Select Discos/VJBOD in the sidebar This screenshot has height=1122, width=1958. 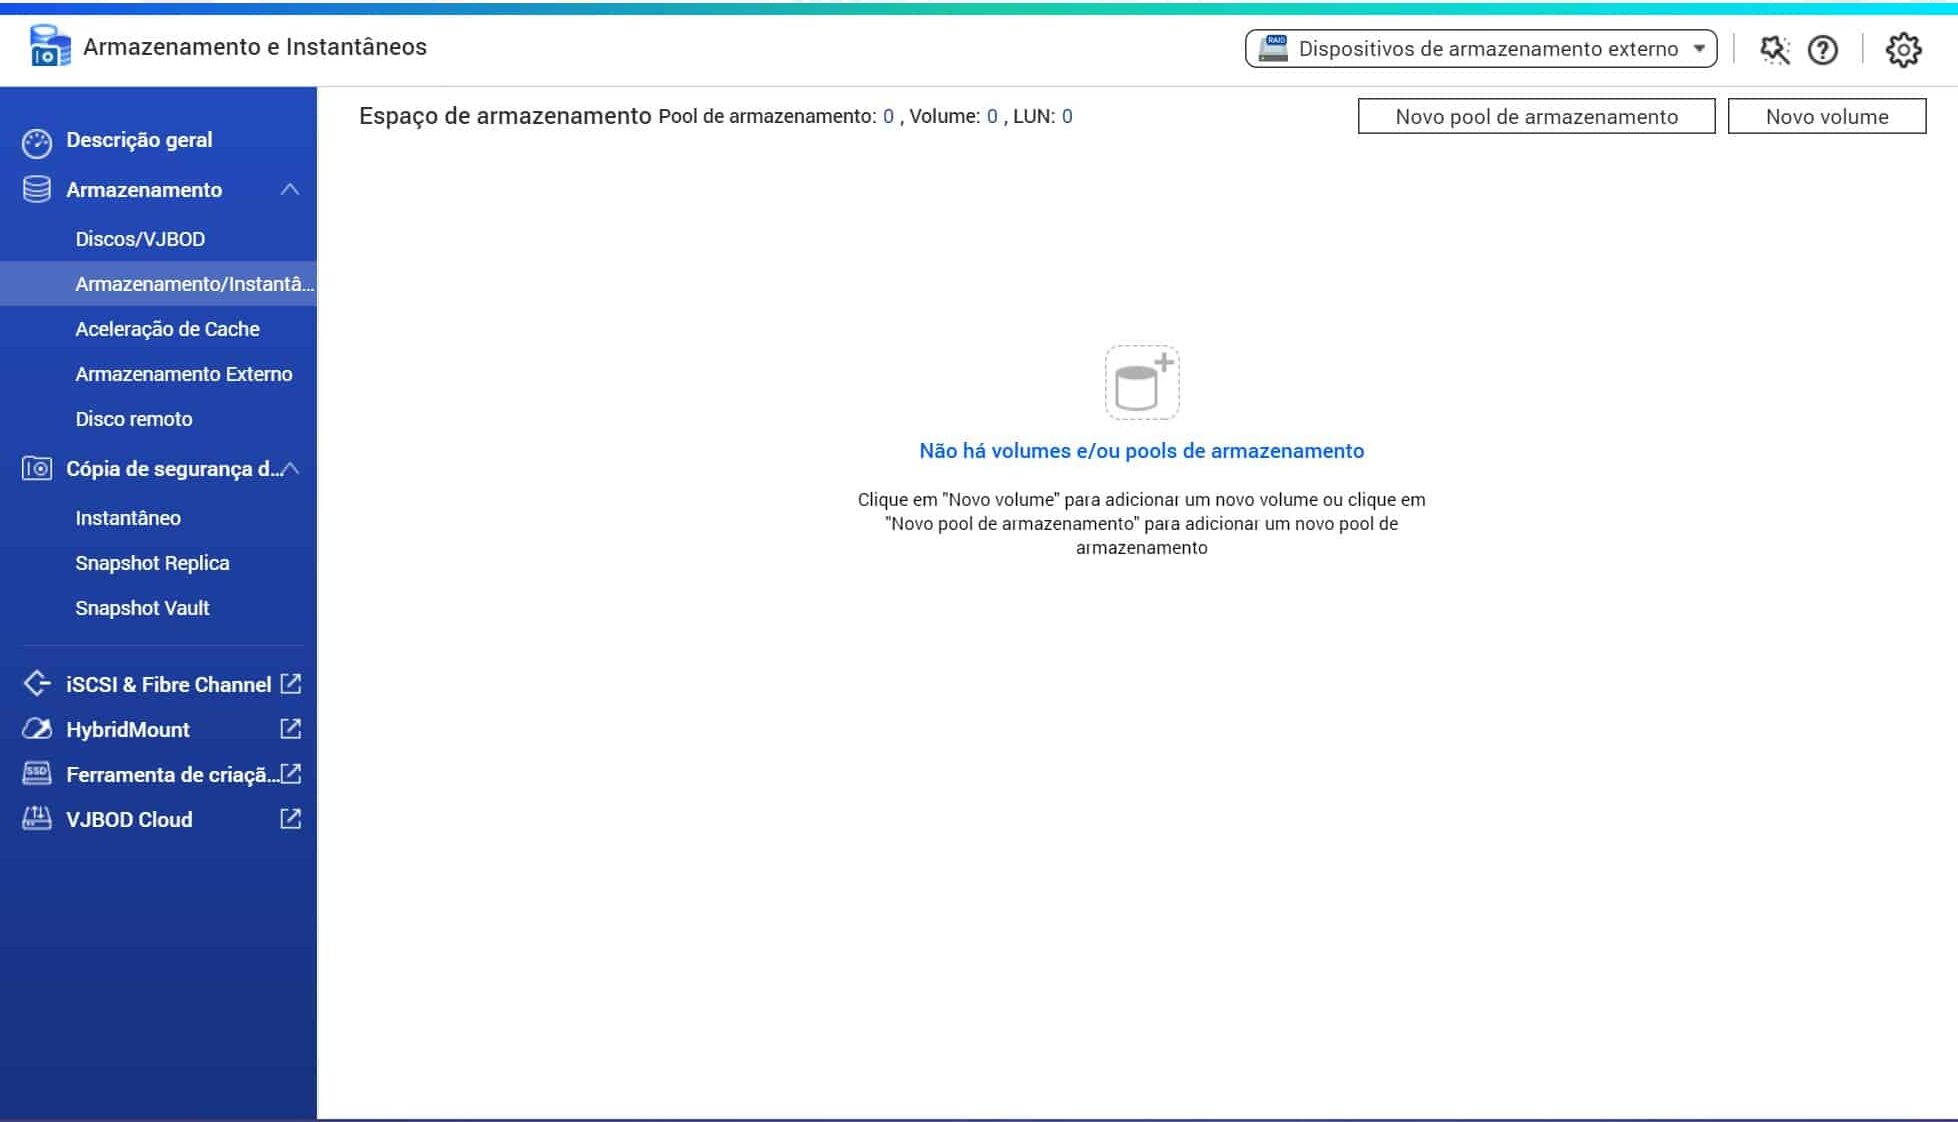click(140, 239)
